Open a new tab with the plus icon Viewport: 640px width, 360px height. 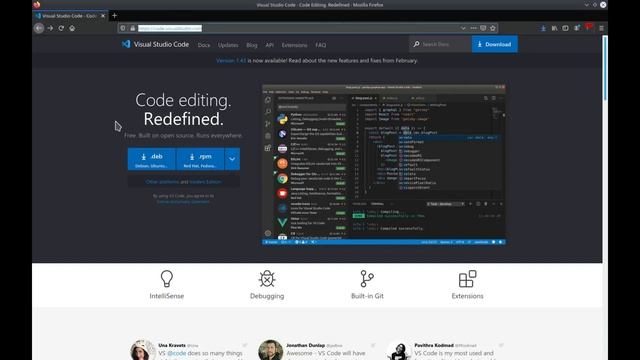click(x=114, y=16)
